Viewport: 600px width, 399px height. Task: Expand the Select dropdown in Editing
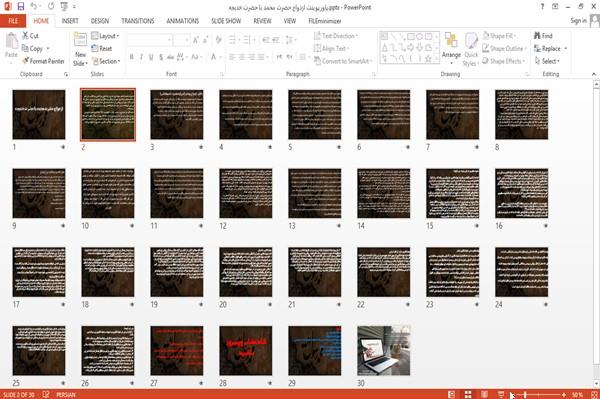[547, 61]
